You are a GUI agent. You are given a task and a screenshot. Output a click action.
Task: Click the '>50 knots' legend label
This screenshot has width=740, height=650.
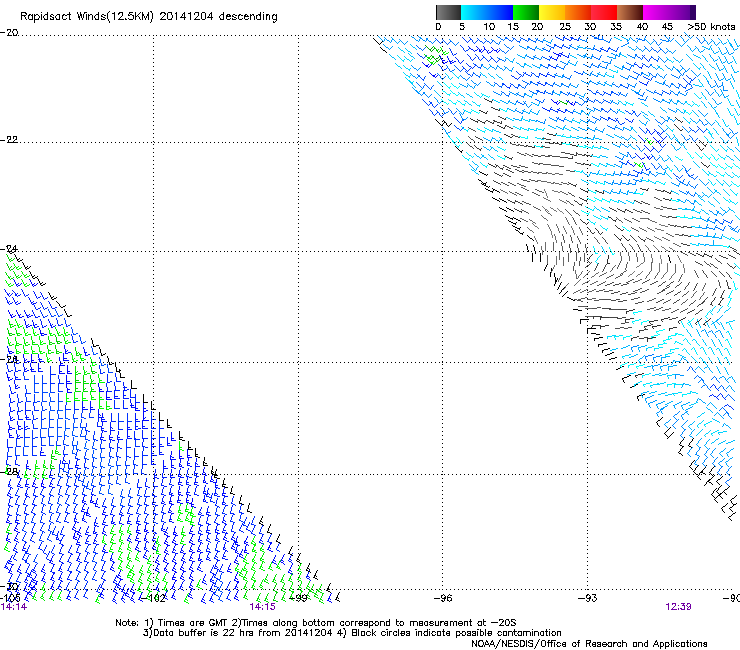(711, 27)
